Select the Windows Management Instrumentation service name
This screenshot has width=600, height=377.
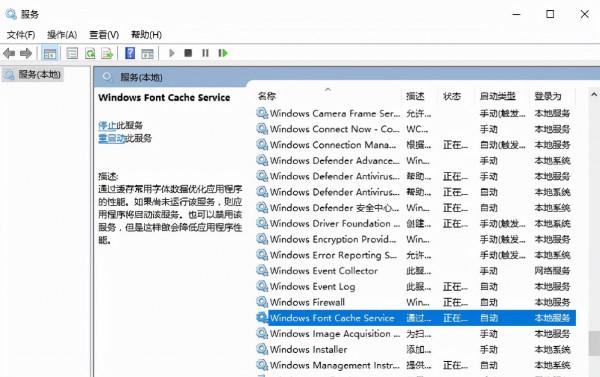(x=335, y=365)
